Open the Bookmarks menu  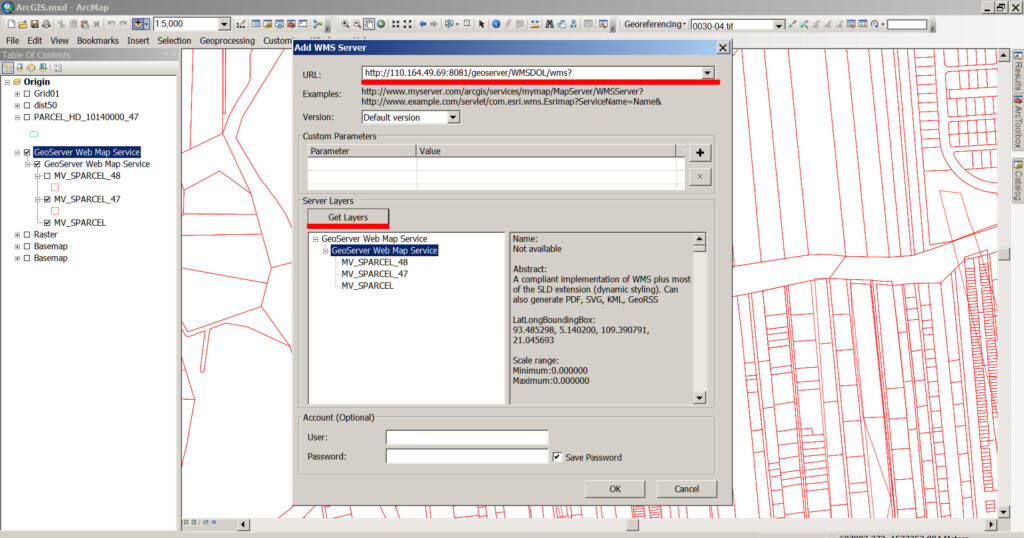[97, 41]
